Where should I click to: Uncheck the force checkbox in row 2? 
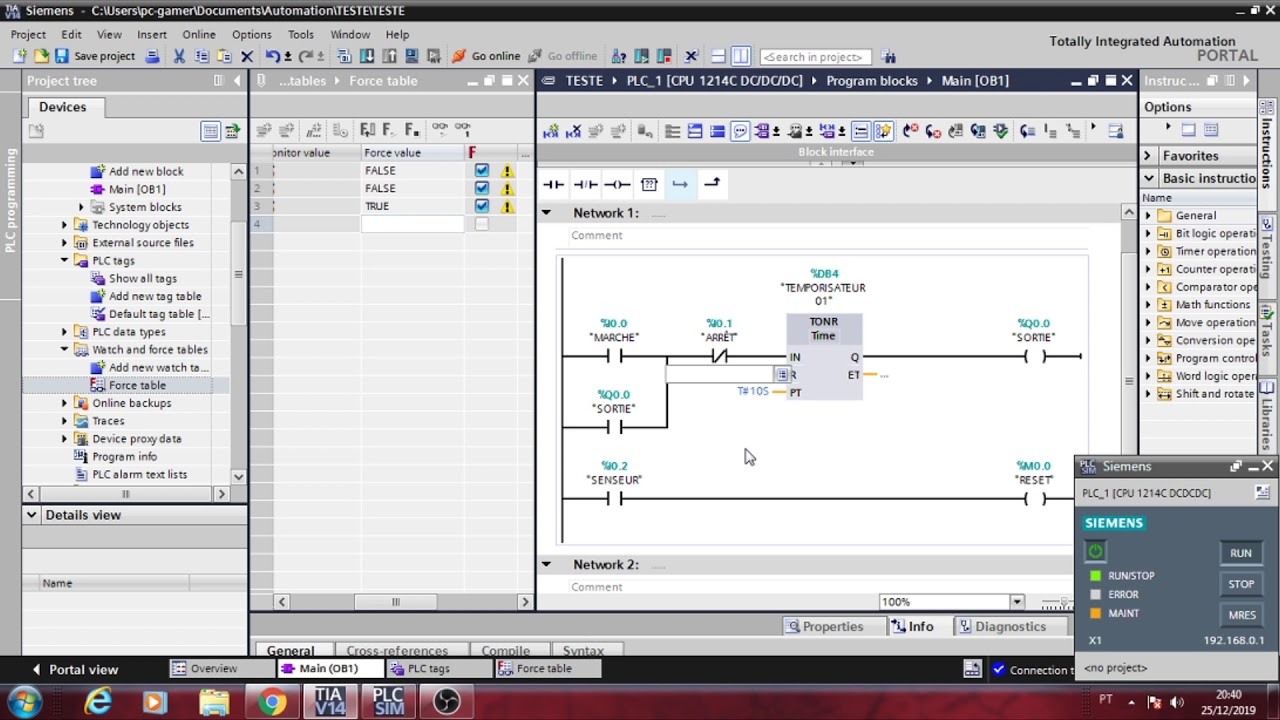tap(482, 188)
